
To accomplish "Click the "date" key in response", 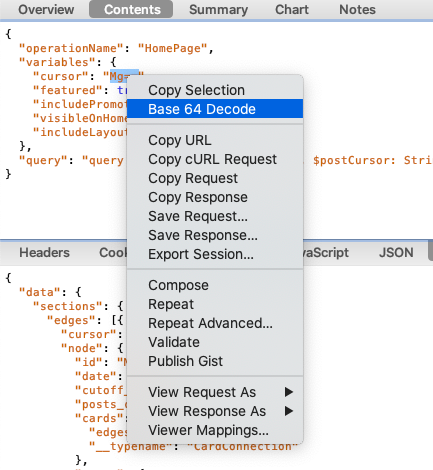I will (x=96, y=376).
